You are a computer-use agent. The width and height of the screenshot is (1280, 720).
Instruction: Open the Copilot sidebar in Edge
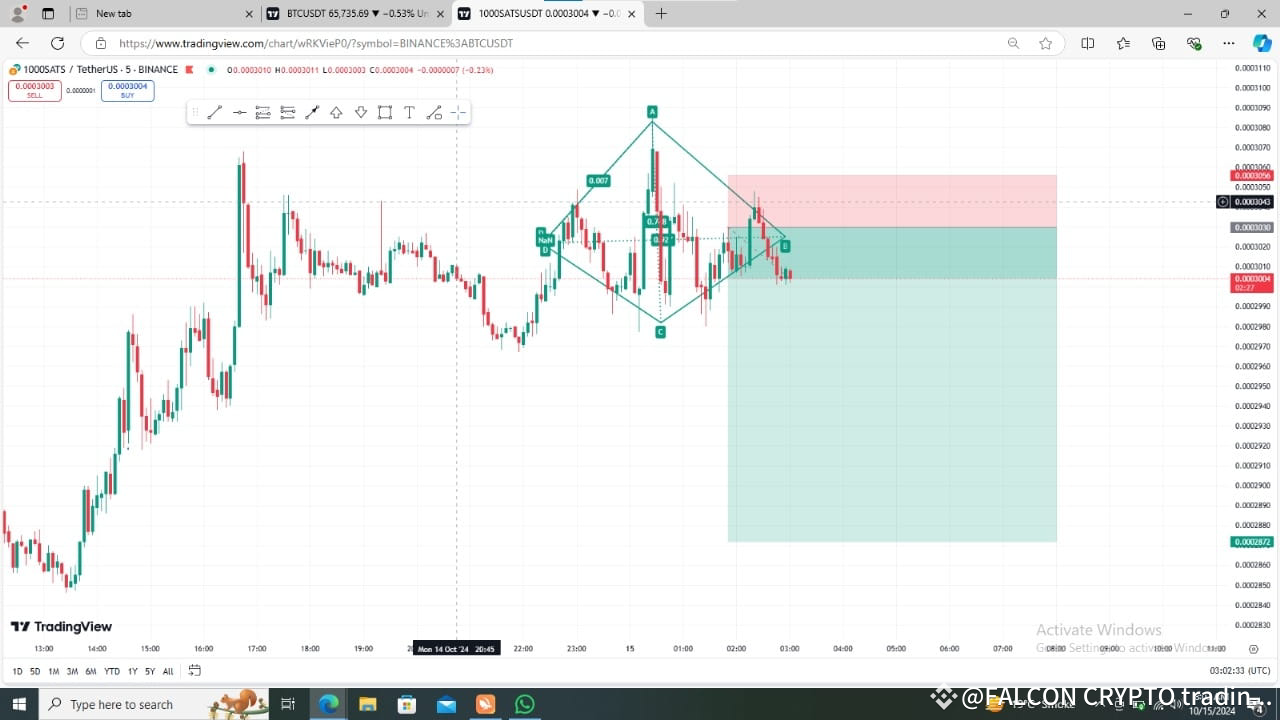pyautogui.click(x=1262, y=43)
